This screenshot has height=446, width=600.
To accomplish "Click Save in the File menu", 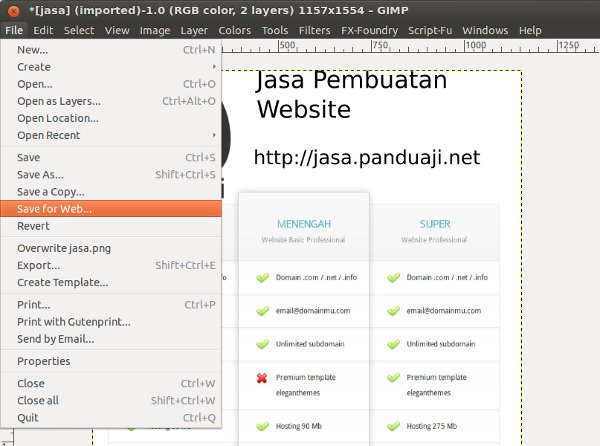I will point(111,158).
